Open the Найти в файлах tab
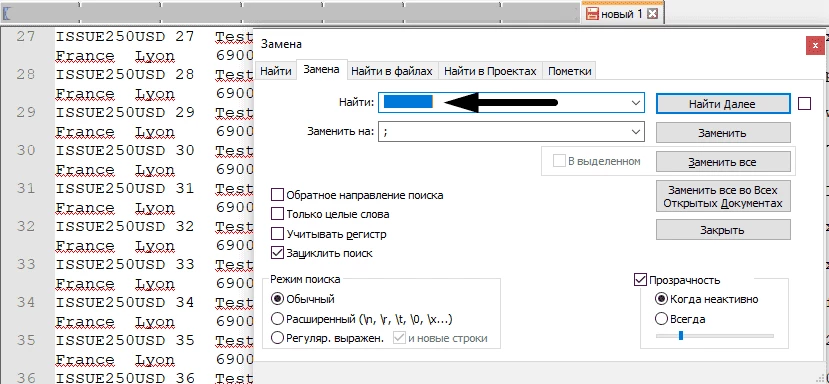 pyautogui.click(x=393, y=71)
